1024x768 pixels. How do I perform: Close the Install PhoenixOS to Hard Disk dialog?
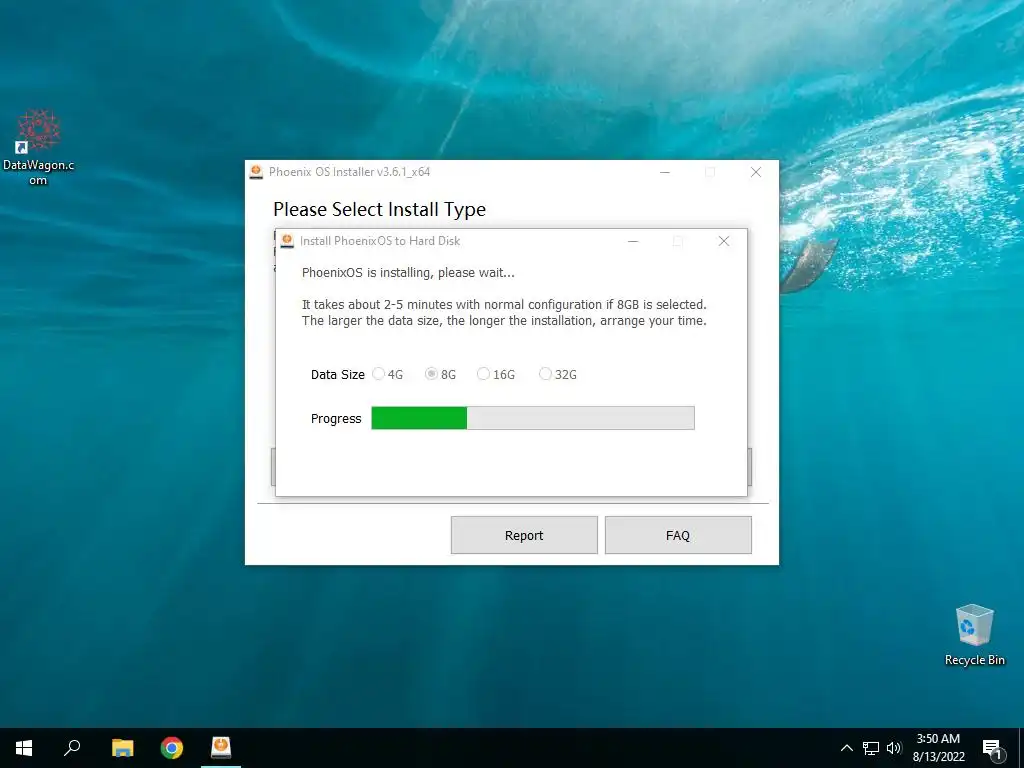point(724,241)
